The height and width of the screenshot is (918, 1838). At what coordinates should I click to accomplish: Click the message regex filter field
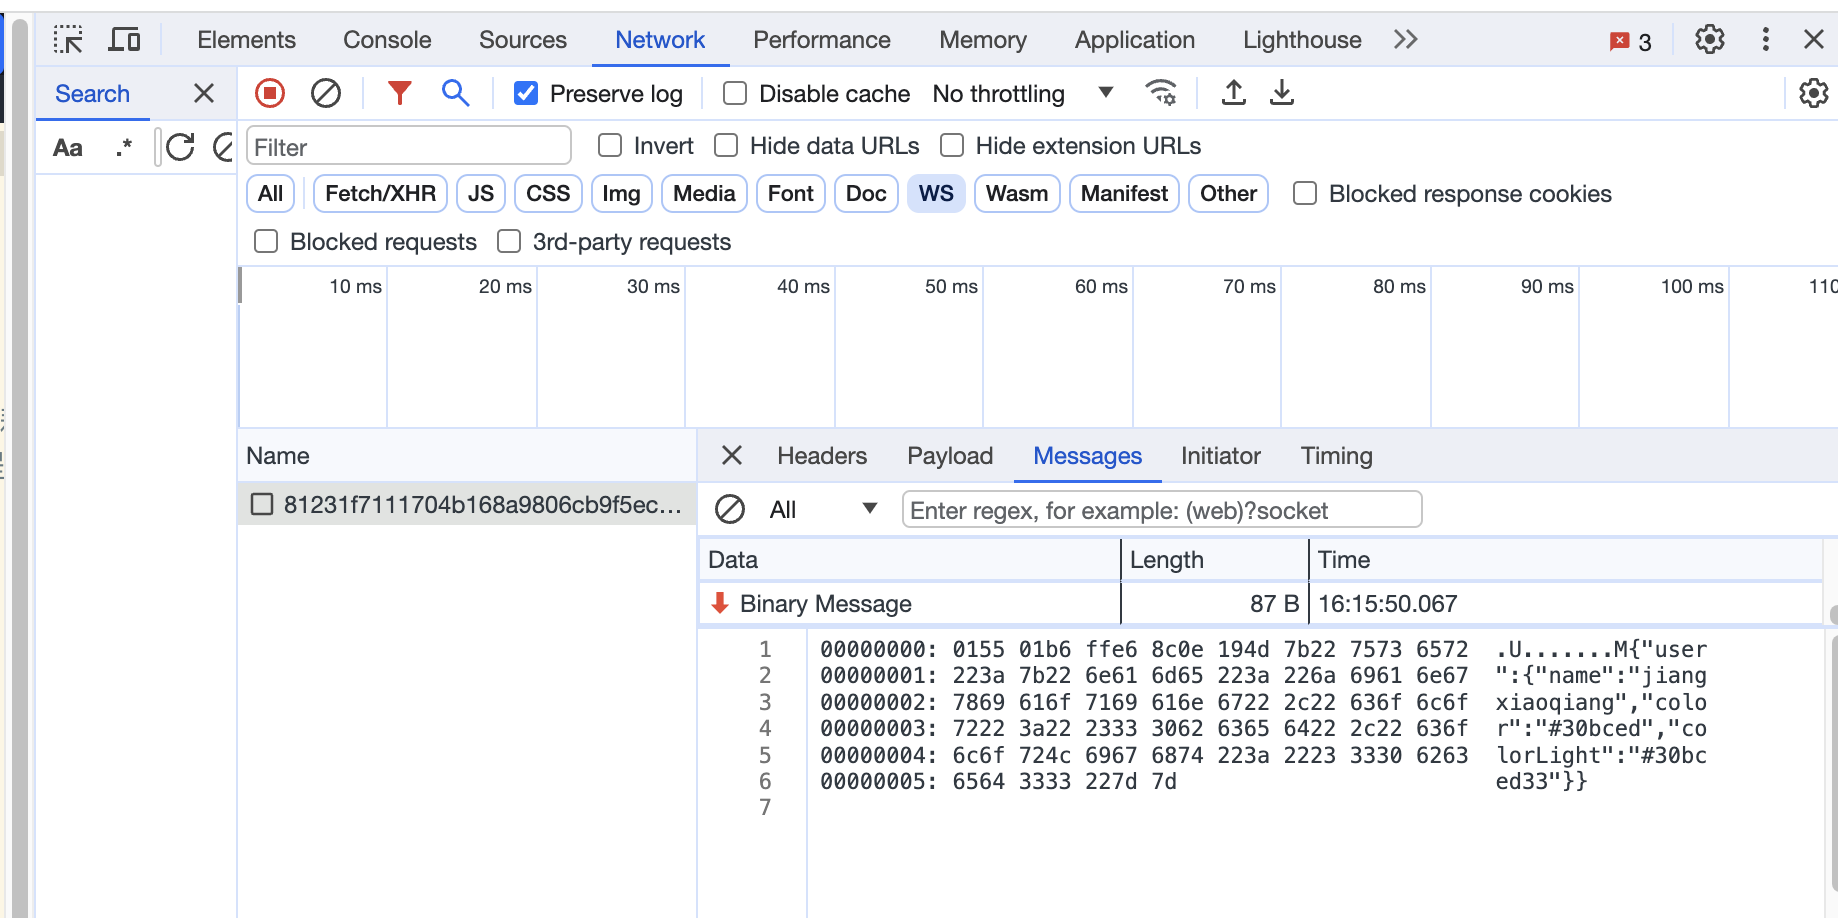click(x=1162, y=510)
